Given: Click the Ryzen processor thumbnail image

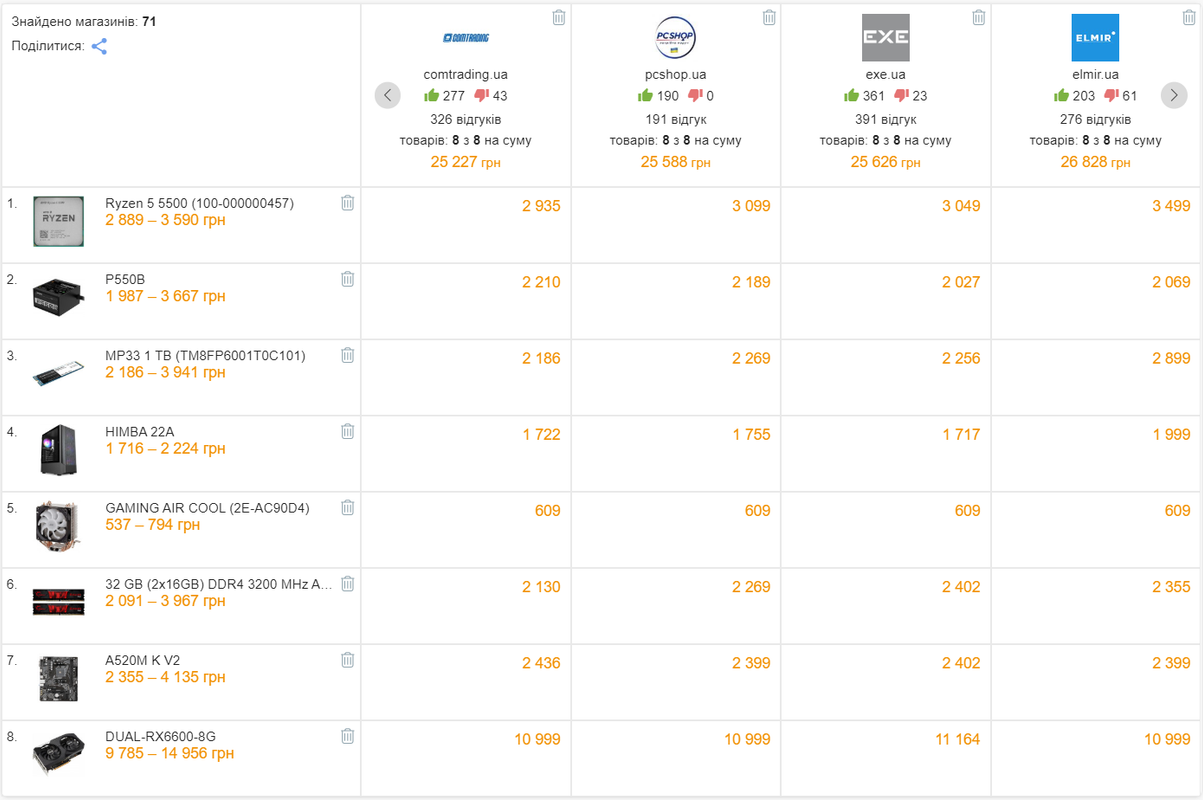Looking at the screenshot, I should [x=58, y=221].
